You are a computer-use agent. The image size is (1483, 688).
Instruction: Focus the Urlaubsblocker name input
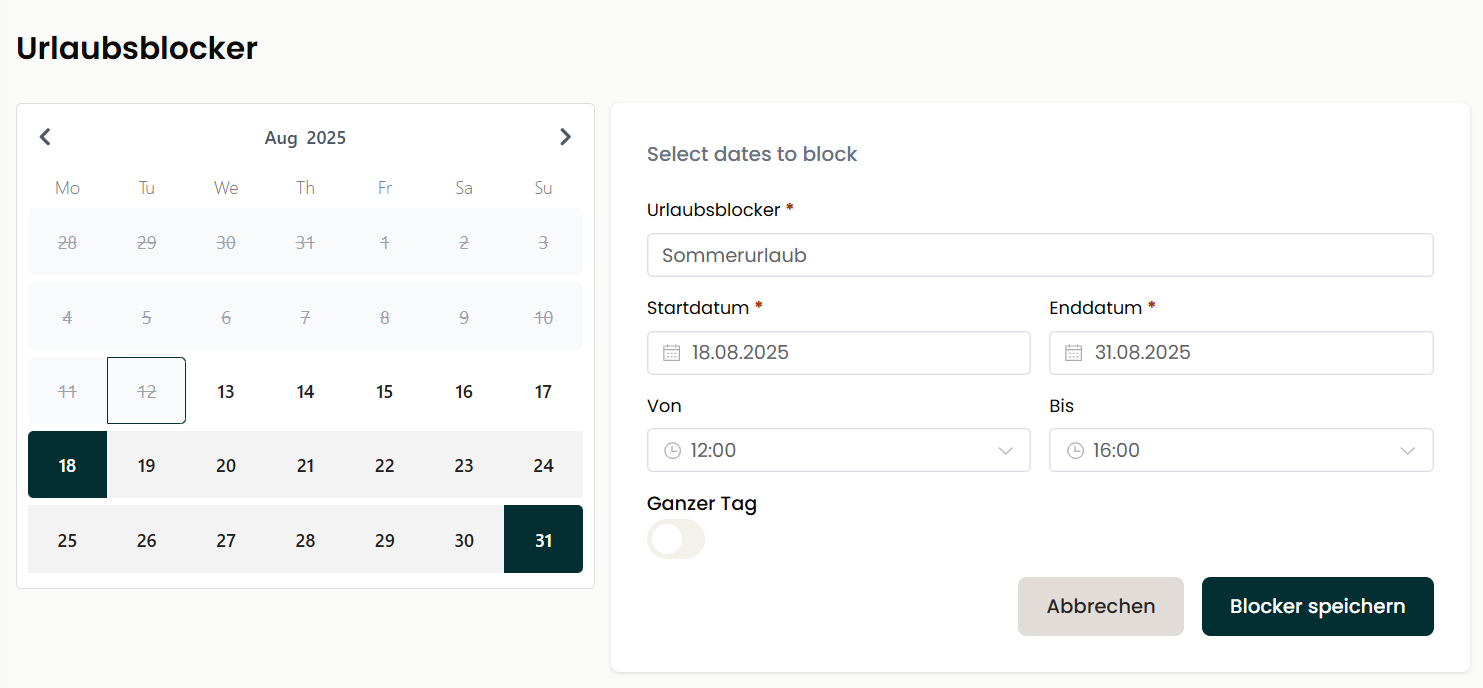click(x=1040, y=255)
